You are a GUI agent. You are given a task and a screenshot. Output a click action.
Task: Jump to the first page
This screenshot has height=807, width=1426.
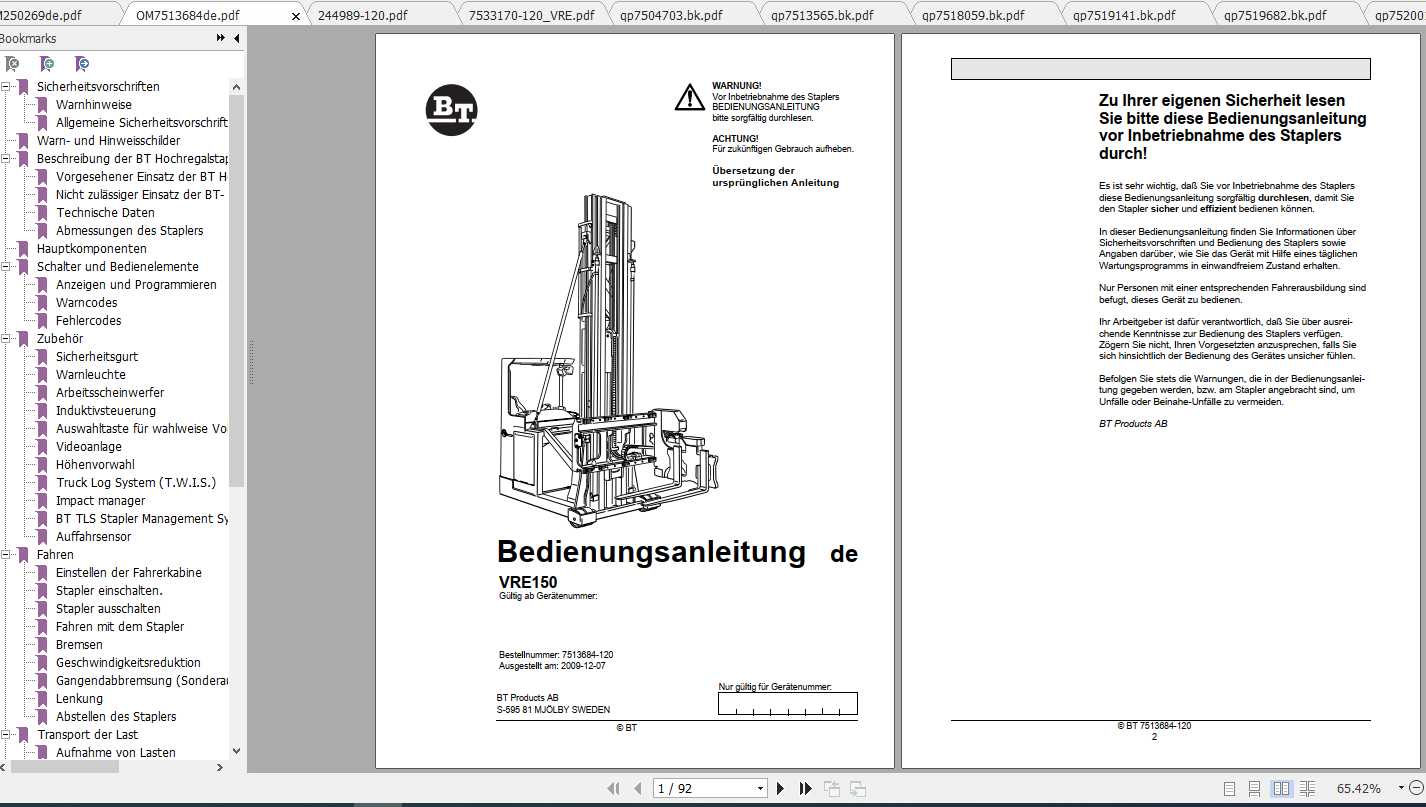pyautogui.click(x=613, y=789)
